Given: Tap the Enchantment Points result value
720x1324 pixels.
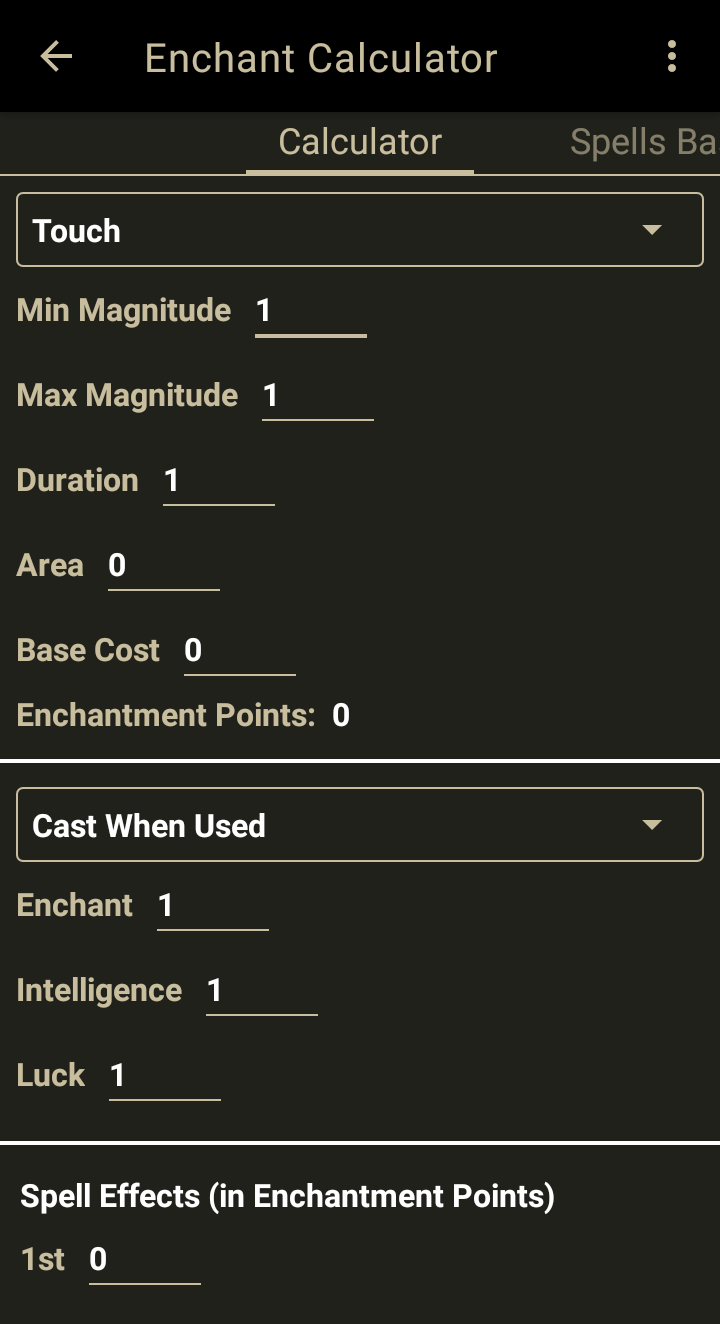Looking at the screenshot, I should tap(341, 716).
